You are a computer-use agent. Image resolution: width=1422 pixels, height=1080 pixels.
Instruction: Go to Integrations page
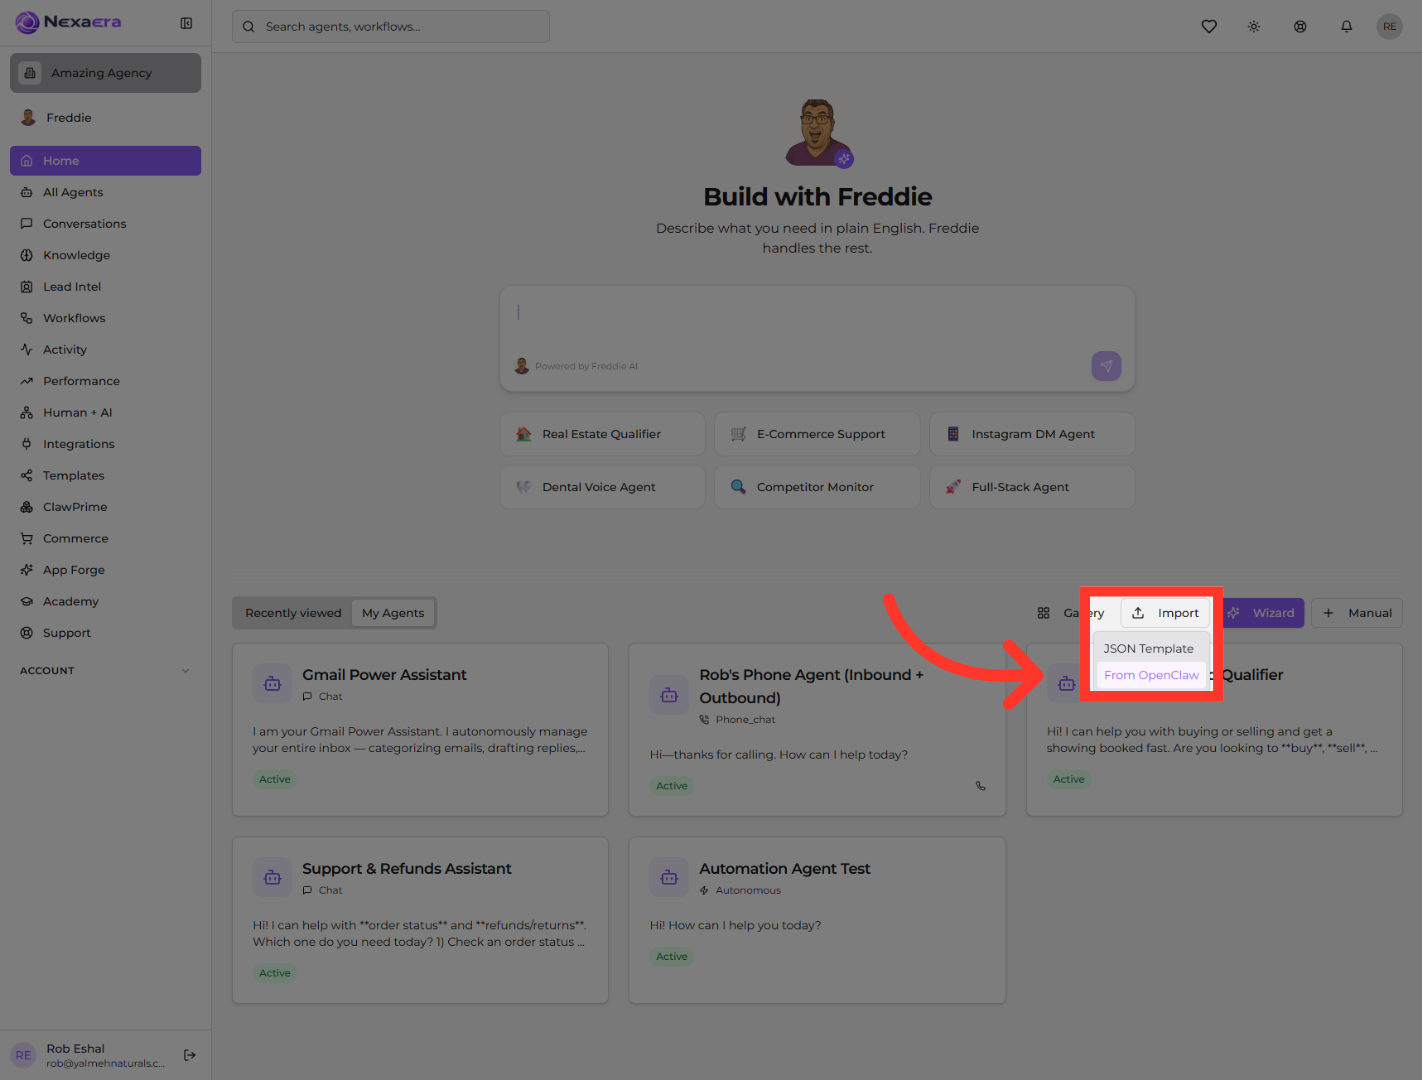[x=105, y=444]
